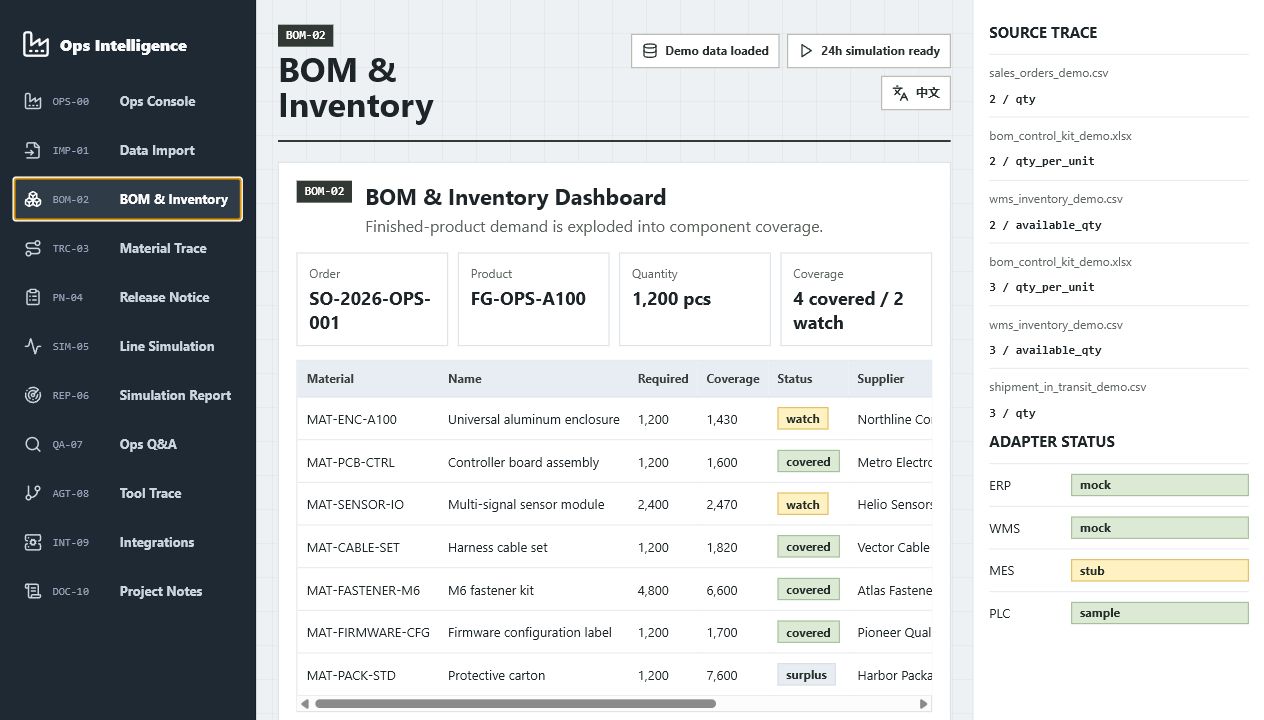Click sales_orders_demo.csv in Source Trace
Image resolution: width=1264 pixels, height=720 pixels.
tap(1048, 73)
